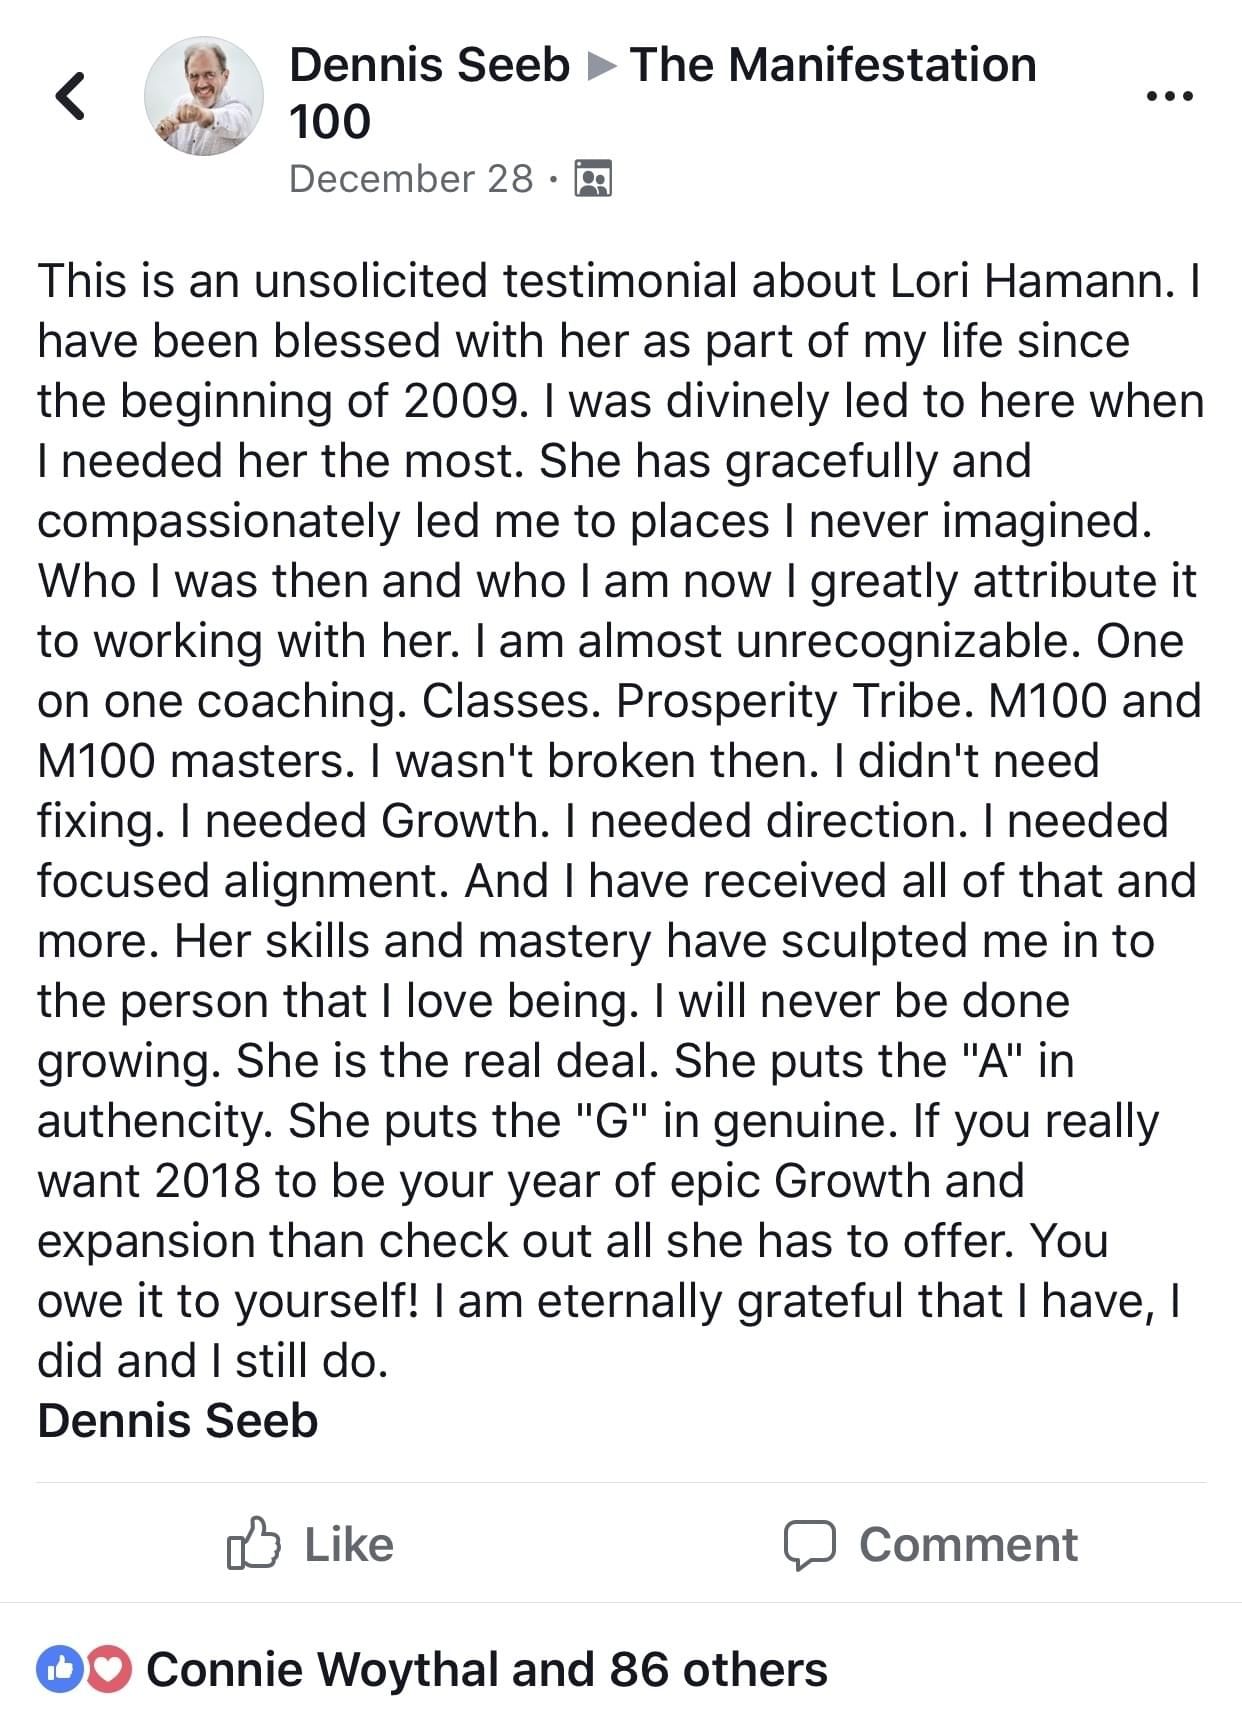Click the triangle arrow between author and group
This screenshot has height=1734, width=1242.
click(600, 66)
